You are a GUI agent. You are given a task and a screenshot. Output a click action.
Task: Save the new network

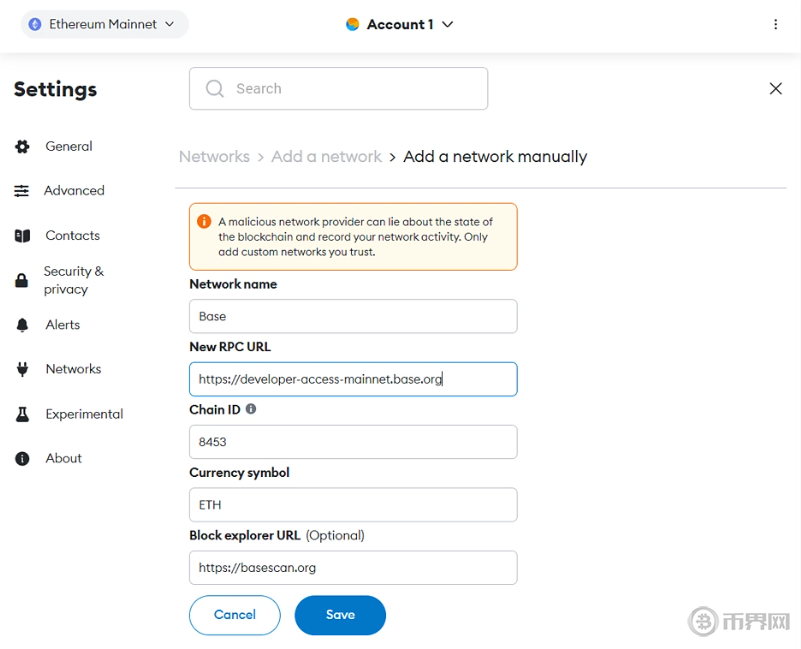[x=340, y=615]
